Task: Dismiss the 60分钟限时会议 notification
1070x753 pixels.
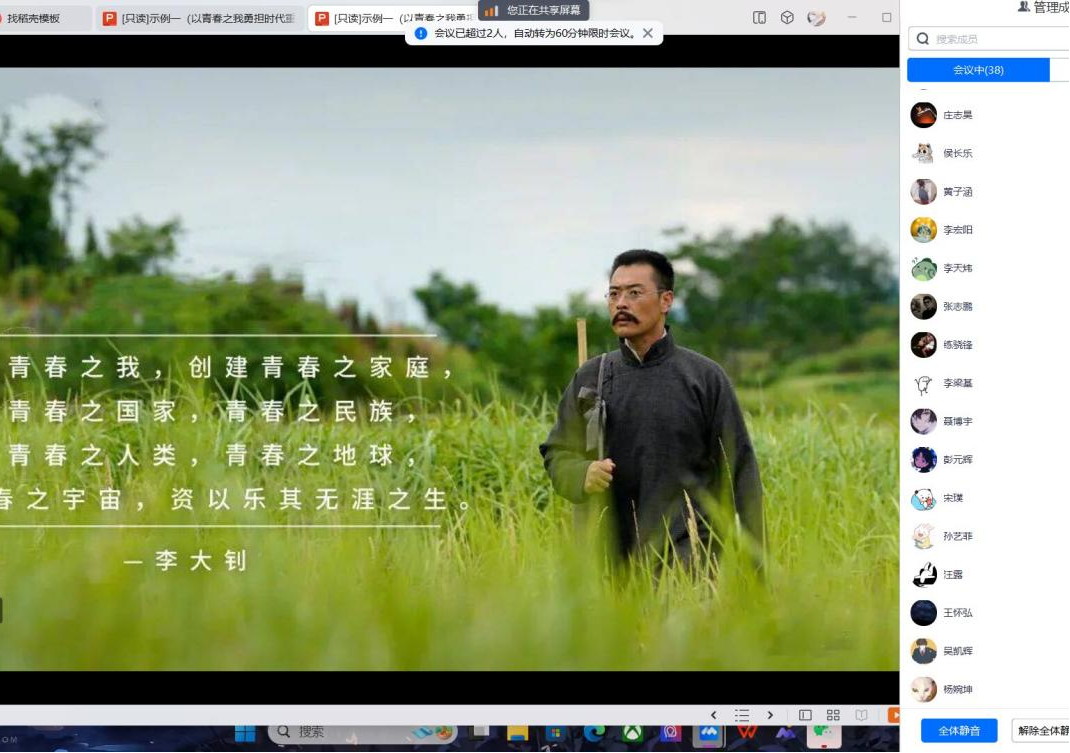Action: (x=648, y=33)
